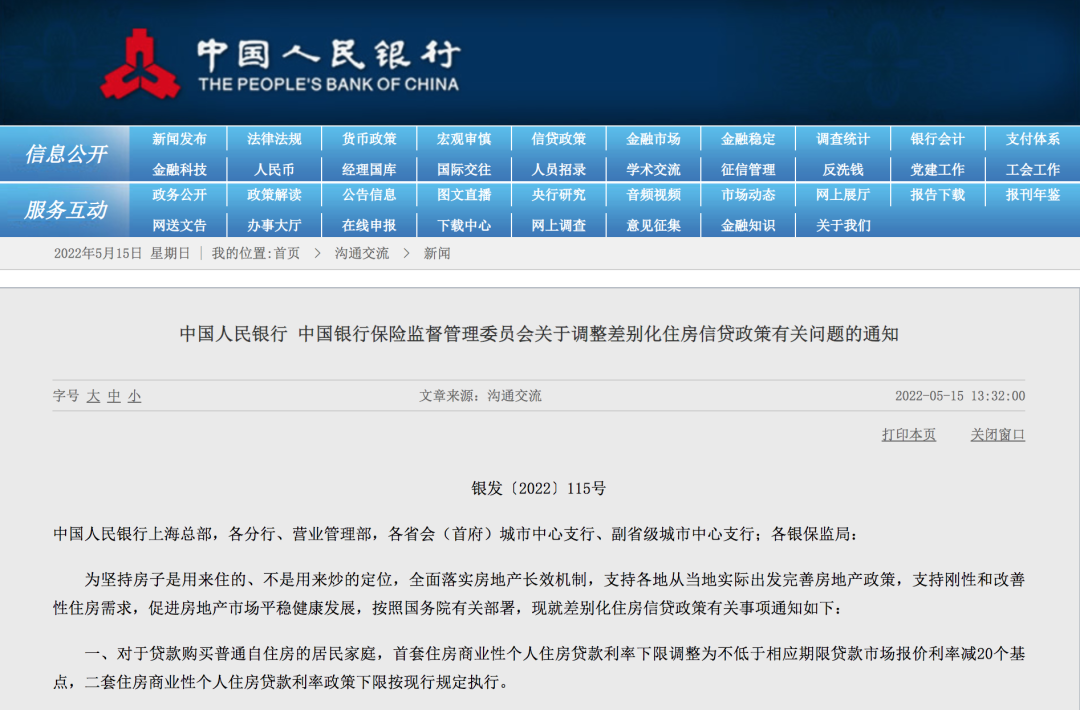The width and height of the screenshot is (1080, 710).
Task: Open the 人民币 section
Action: [274, 170]
